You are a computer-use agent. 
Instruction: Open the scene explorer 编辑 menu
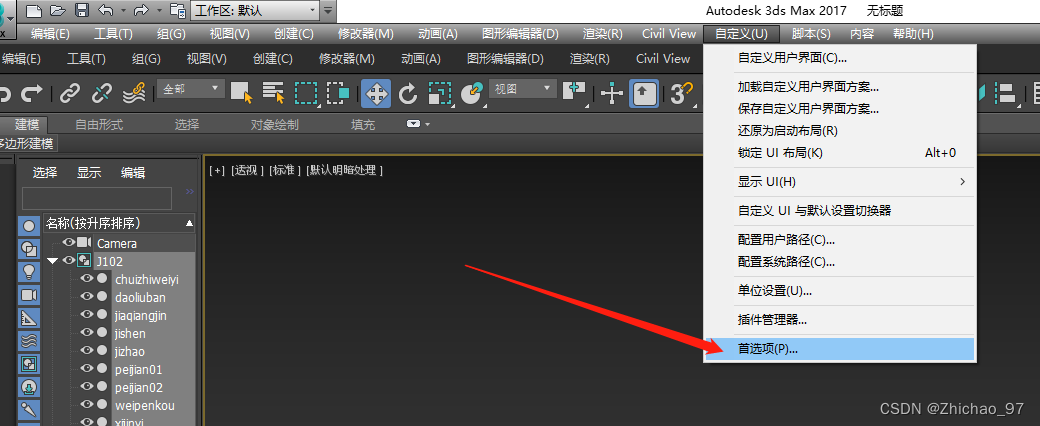coord(133,173)
